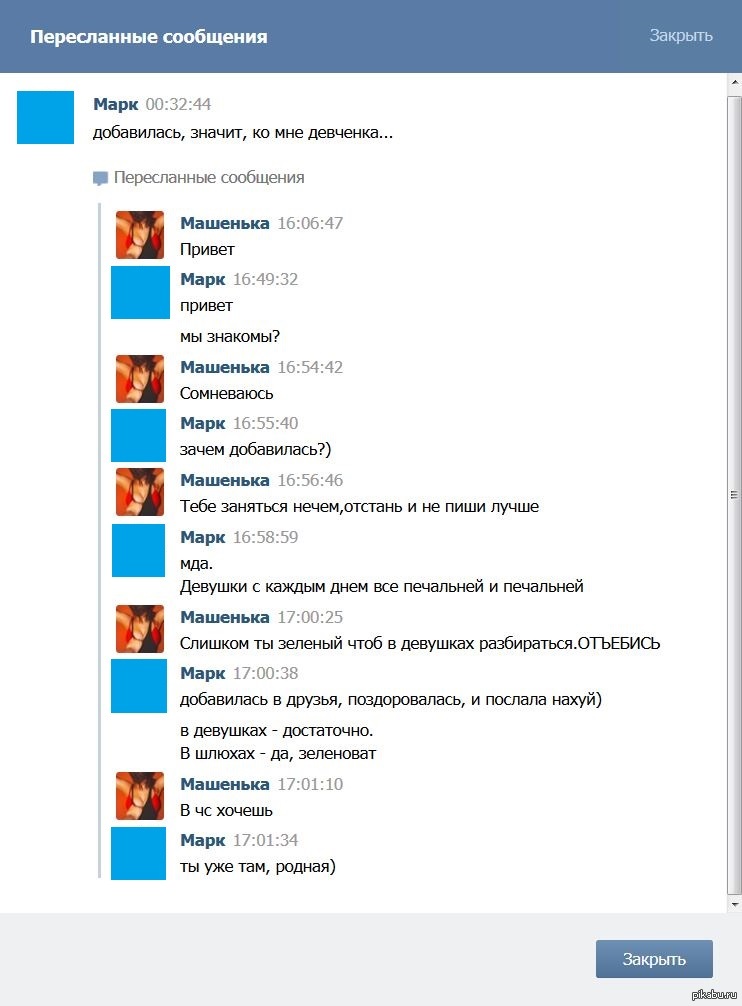Open Машенька name link at 16:54:42
Screen dimensions: 742x1006
(224, 367)
